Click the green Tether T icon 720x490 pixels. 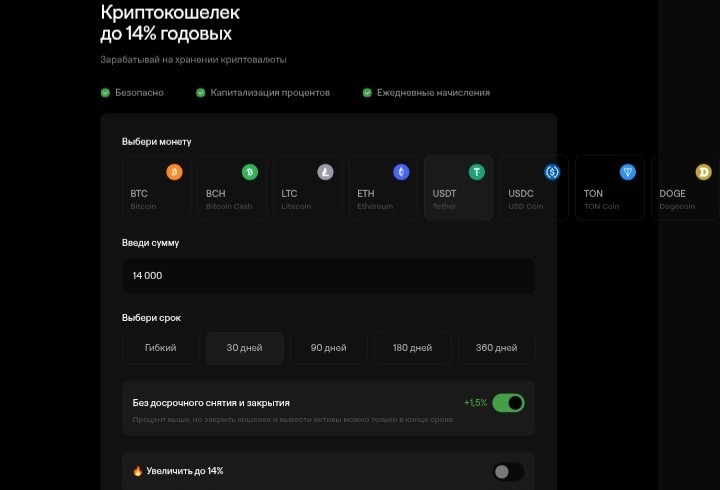click(477, 172)
